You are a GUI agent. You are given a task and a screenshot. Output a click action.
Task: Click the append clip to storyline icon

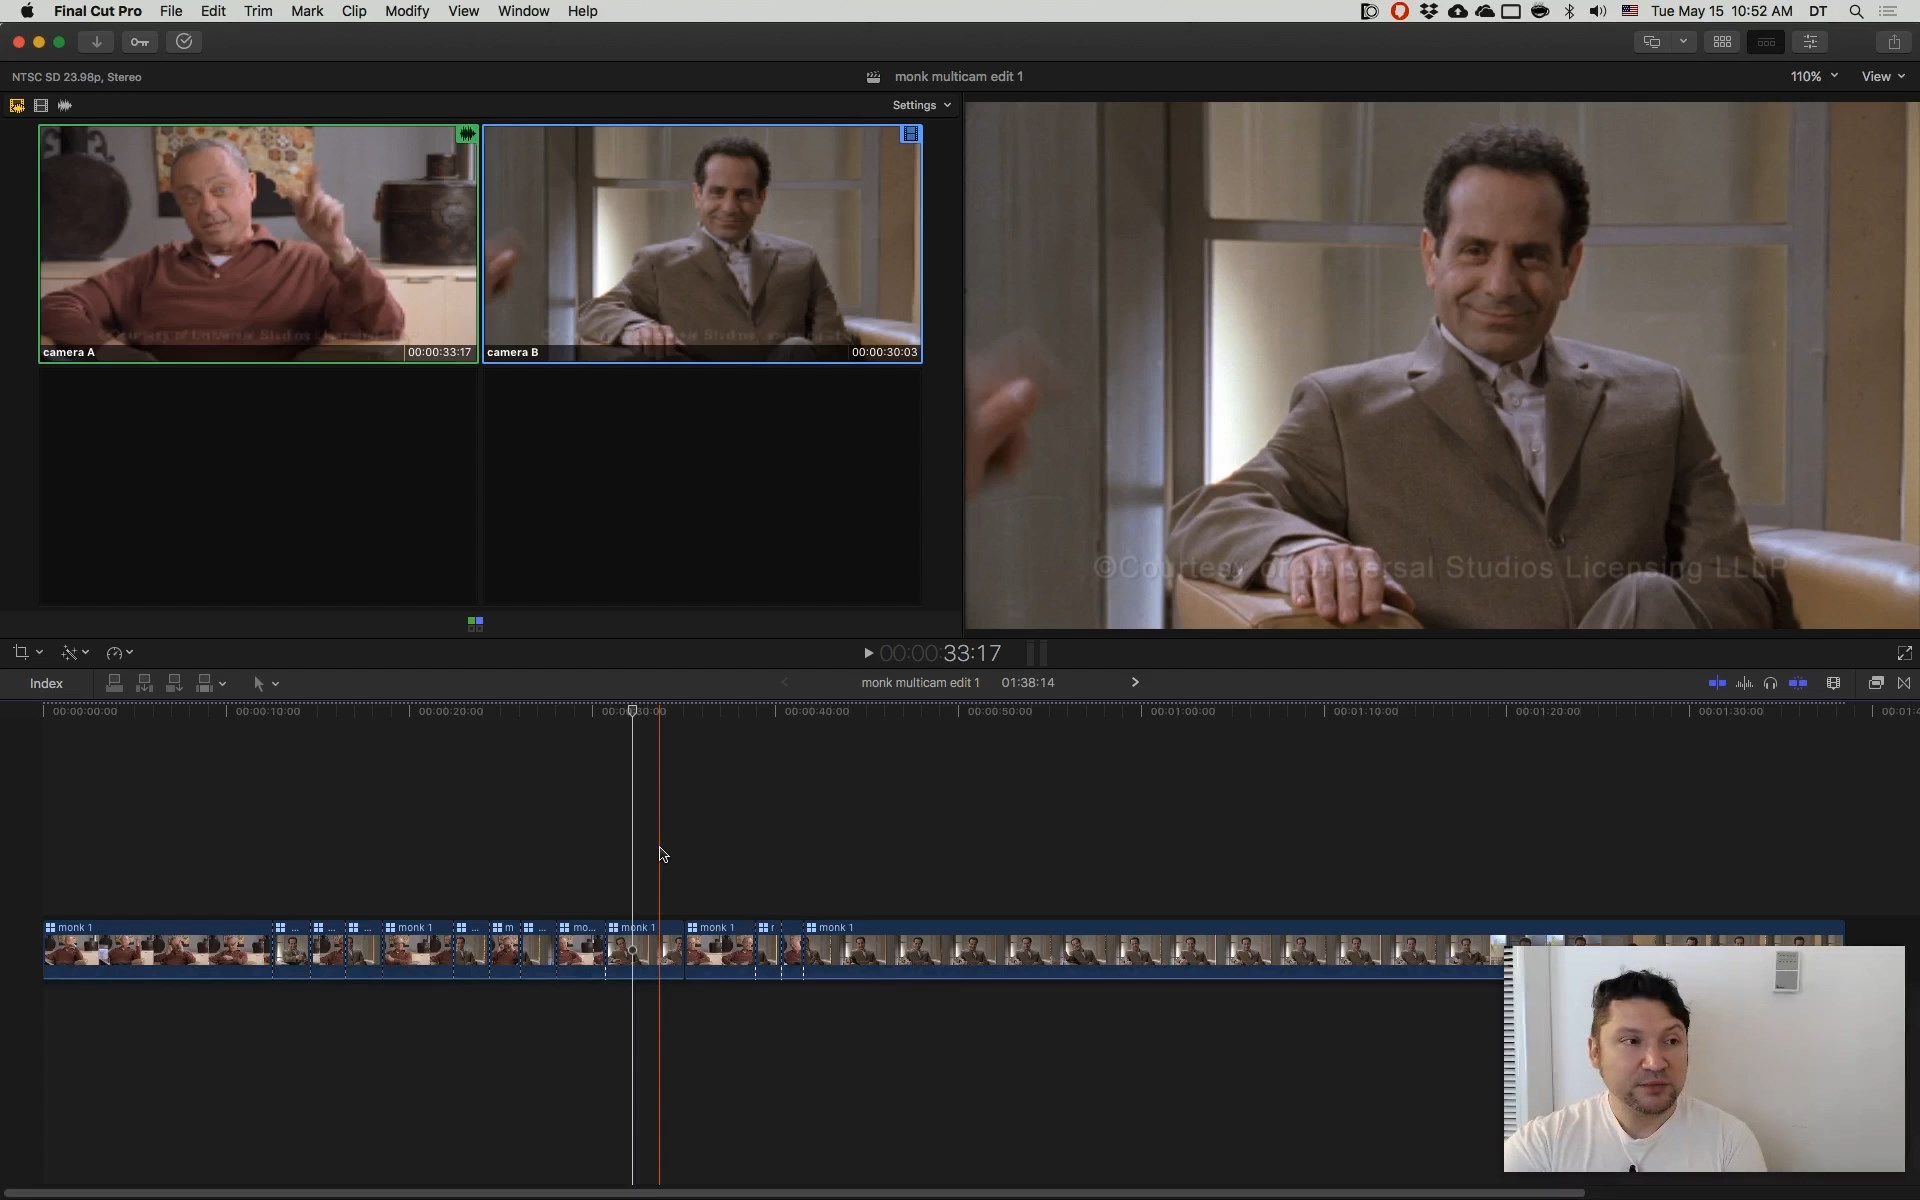174,683
